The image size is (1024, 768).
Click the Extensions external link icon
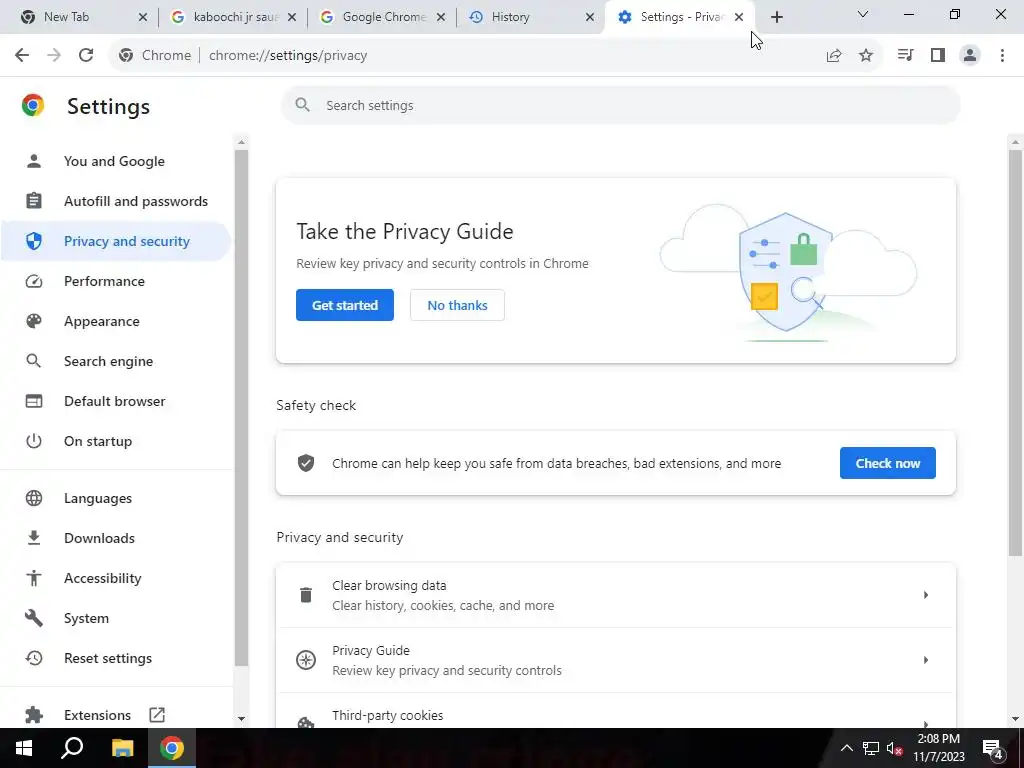157,714
